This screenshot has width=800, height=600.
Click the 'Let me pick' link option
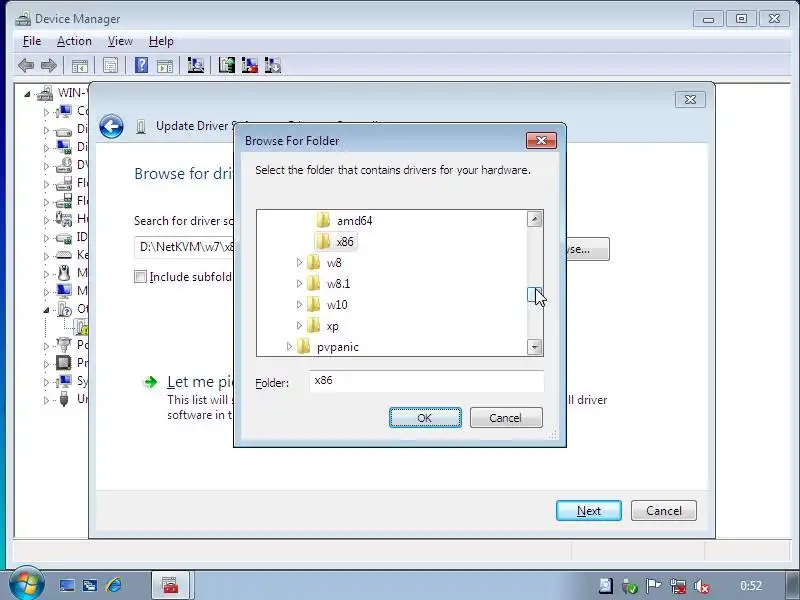tap(199, 382)
